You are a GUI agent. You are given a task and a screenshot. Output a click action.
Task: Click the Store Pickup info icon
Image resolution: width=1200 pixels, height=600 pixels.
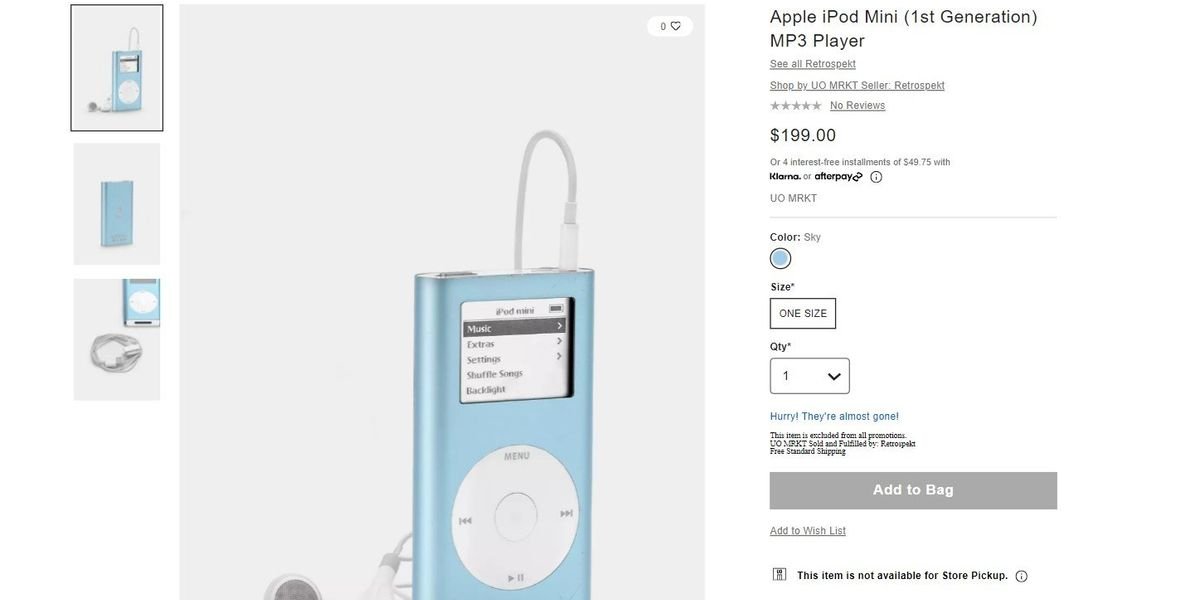point(1021,576)
